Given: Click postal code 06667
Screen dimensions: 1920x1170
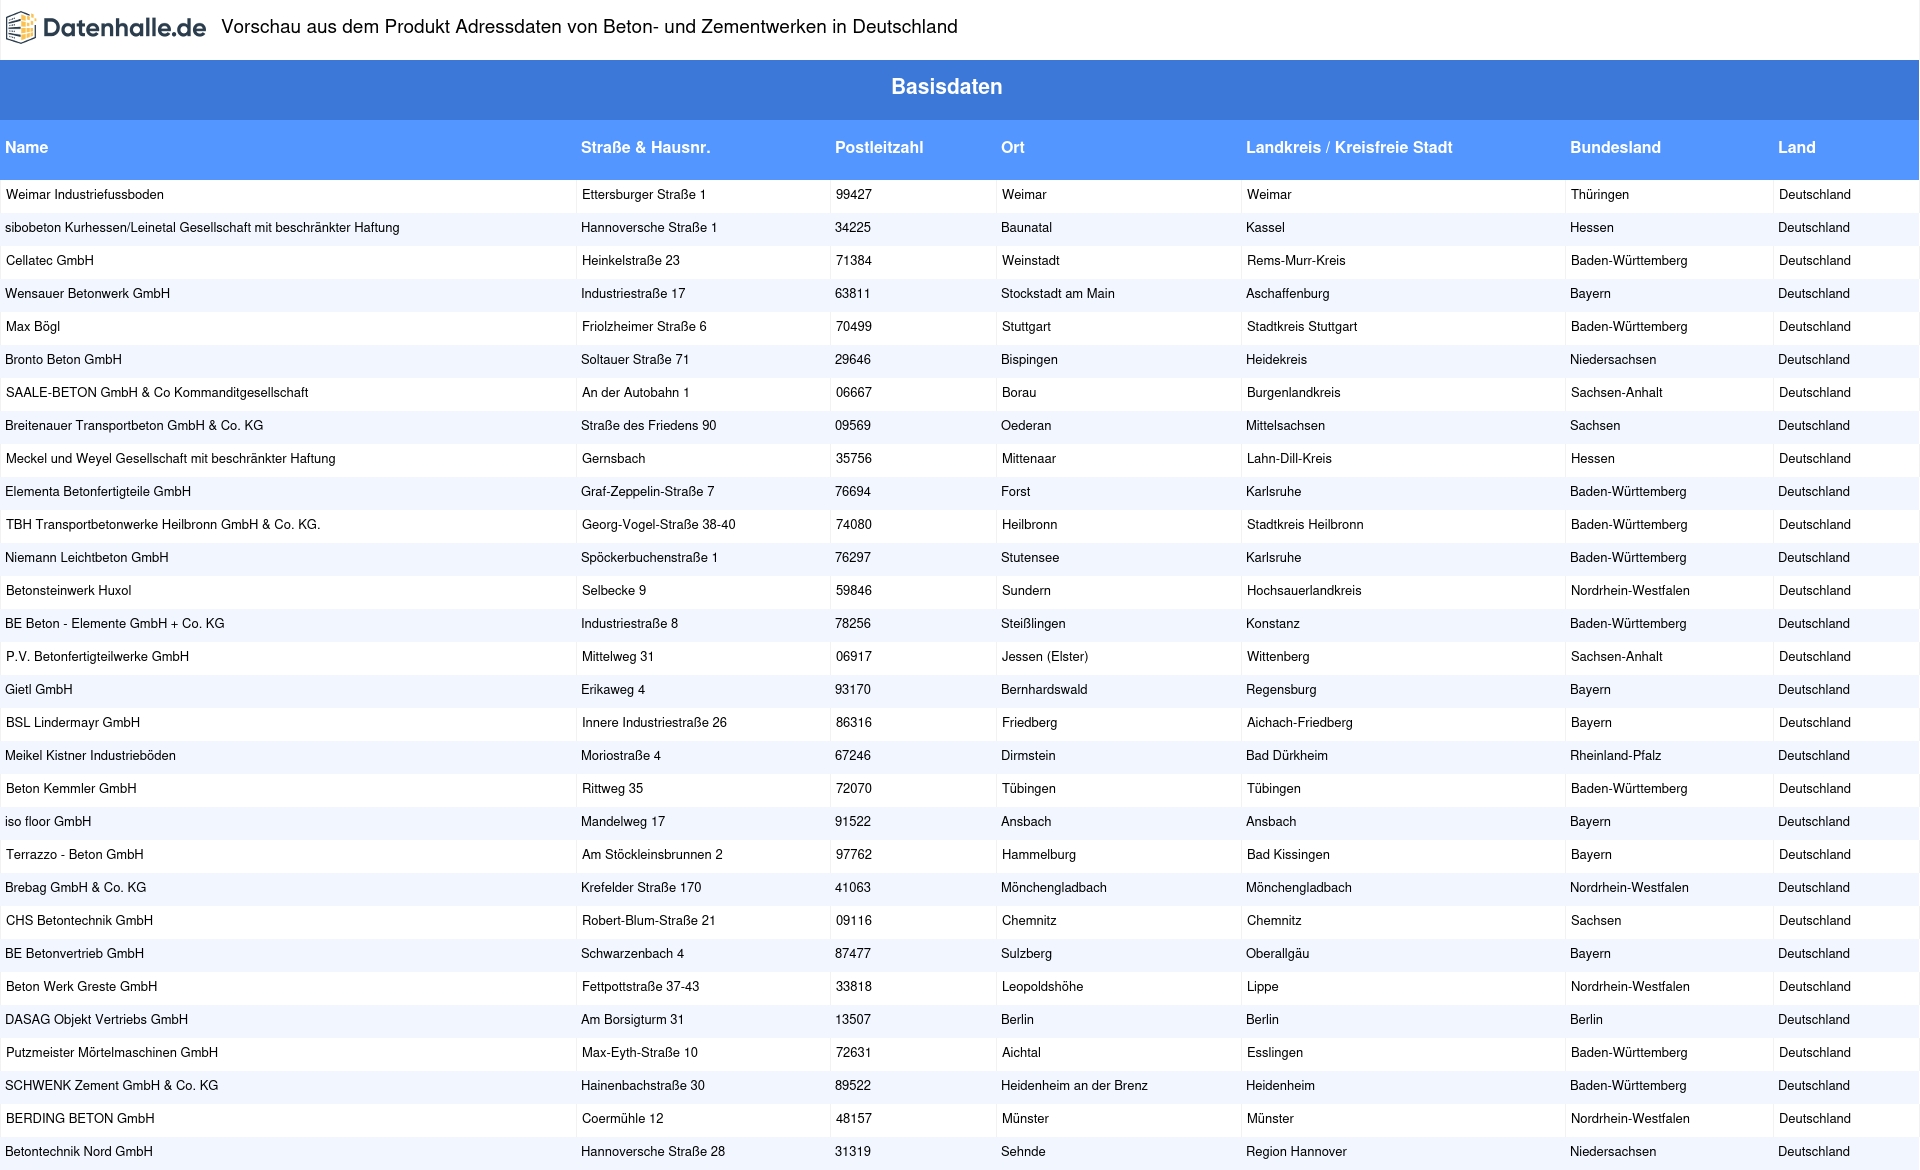Looking at the screenshot, I should tap(854, 393).
